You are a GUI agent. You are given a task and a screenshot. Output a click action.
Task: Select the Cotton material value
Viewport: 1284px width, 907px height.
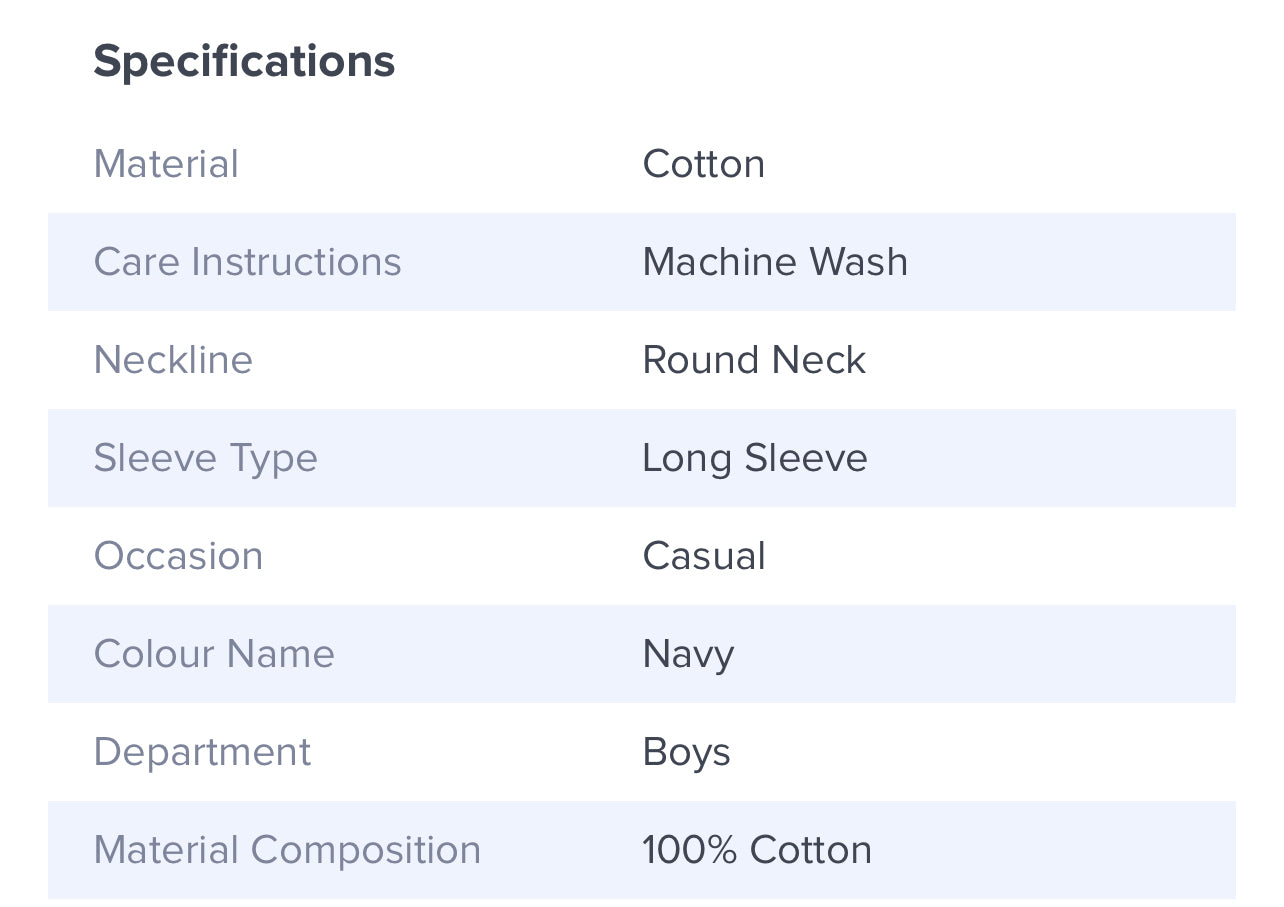pos(703,164)
